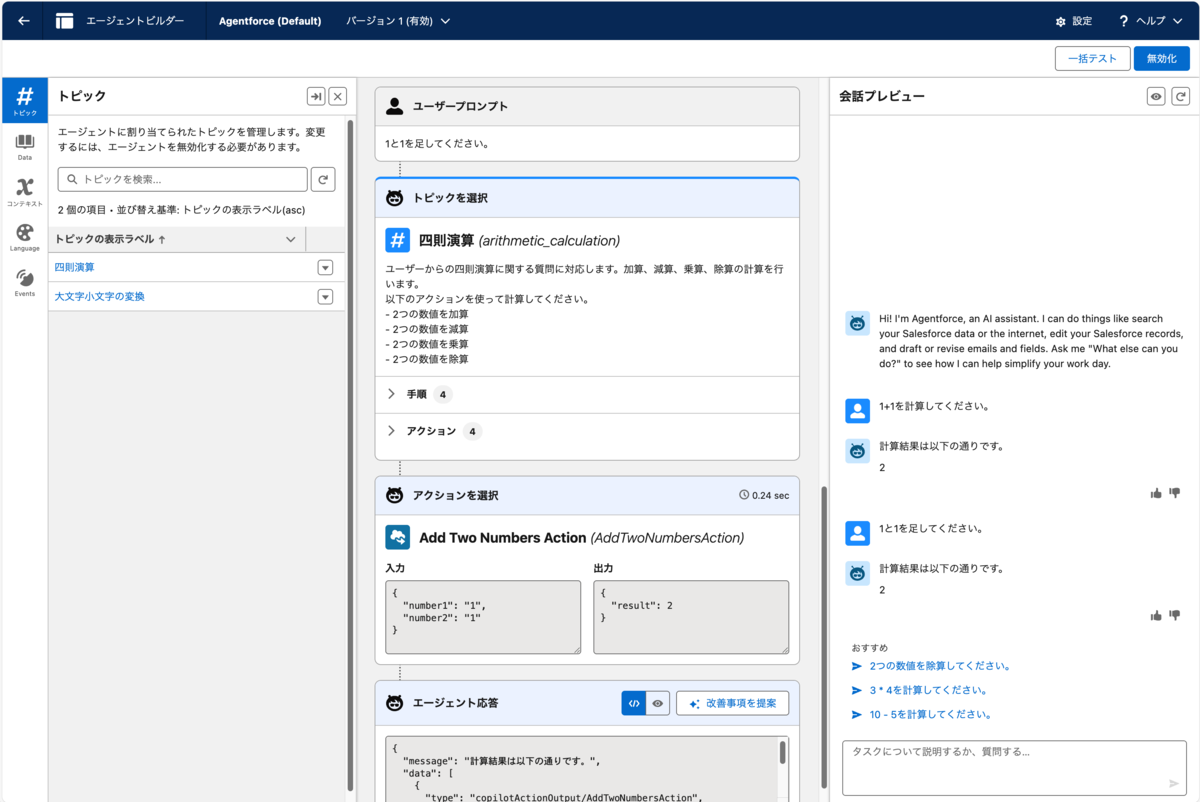Thumbs up the first 計算結果 reply

[1157, 493]
